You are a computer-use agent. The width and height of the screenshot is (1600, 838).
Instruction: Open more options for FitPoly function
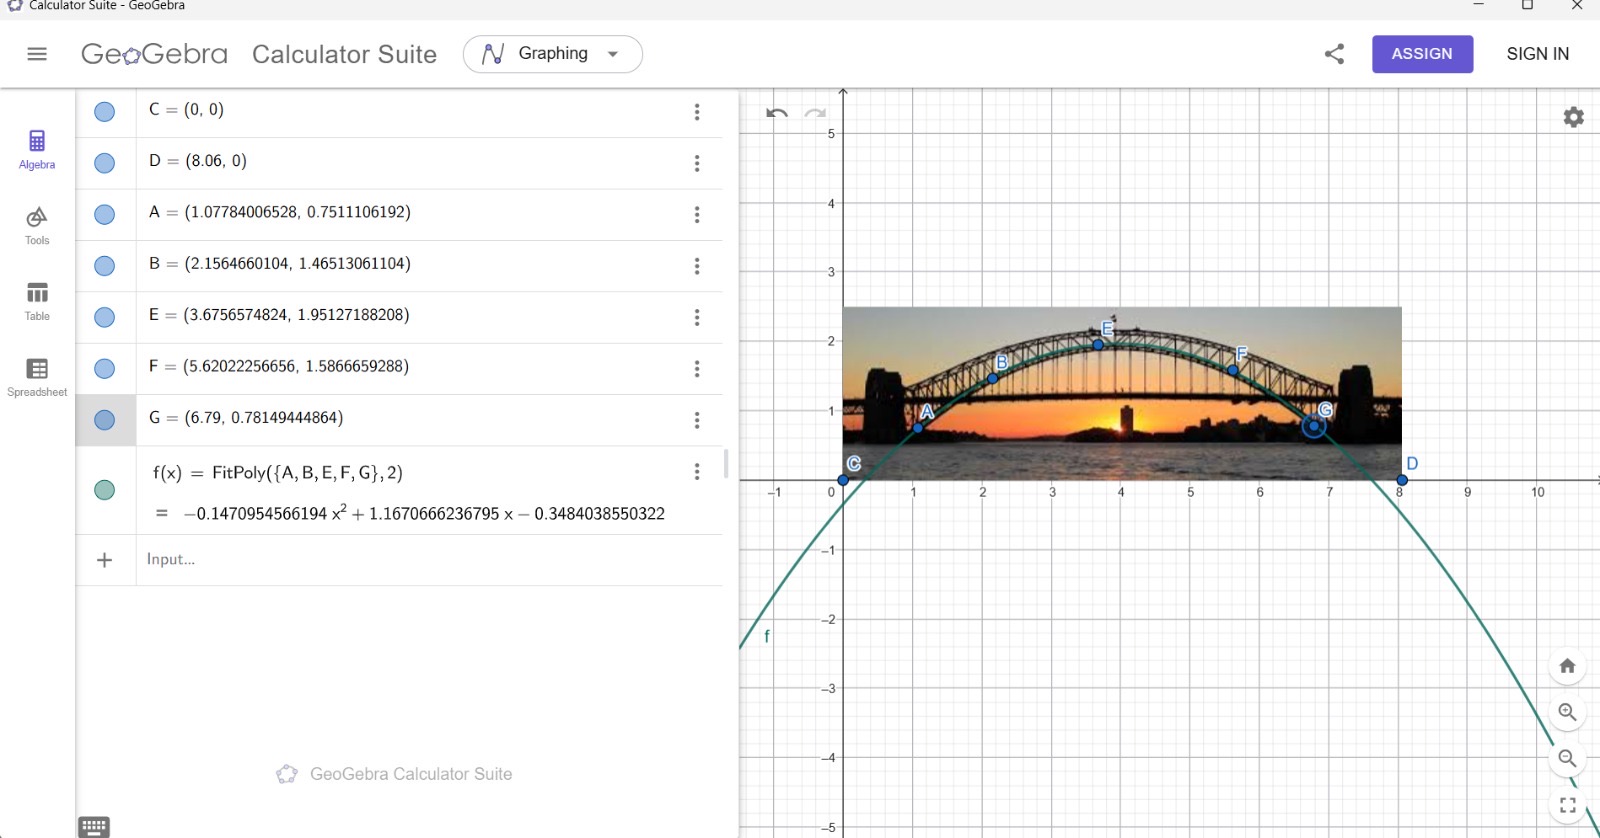click(697, 472)
